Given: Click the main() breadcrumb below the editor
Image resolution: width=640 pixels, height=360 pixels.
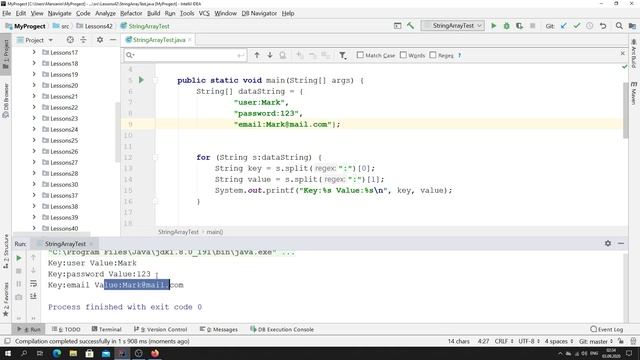Looking at the screenshot, I should pyautogui.click(x=215, y=232).
